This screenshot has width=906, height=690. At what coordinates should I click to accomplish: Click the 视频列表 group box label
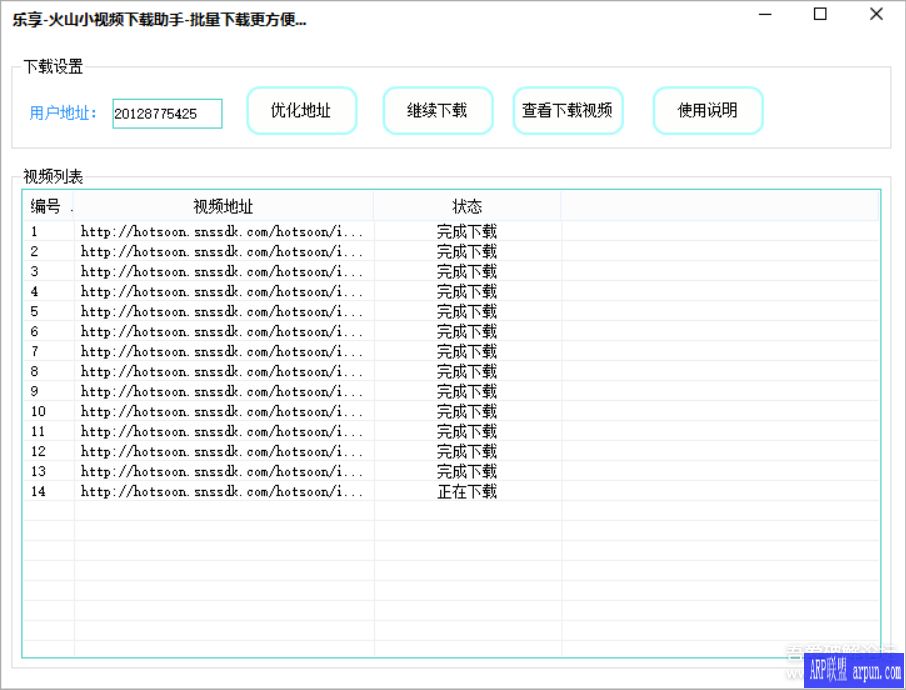(x=54, y=175)
